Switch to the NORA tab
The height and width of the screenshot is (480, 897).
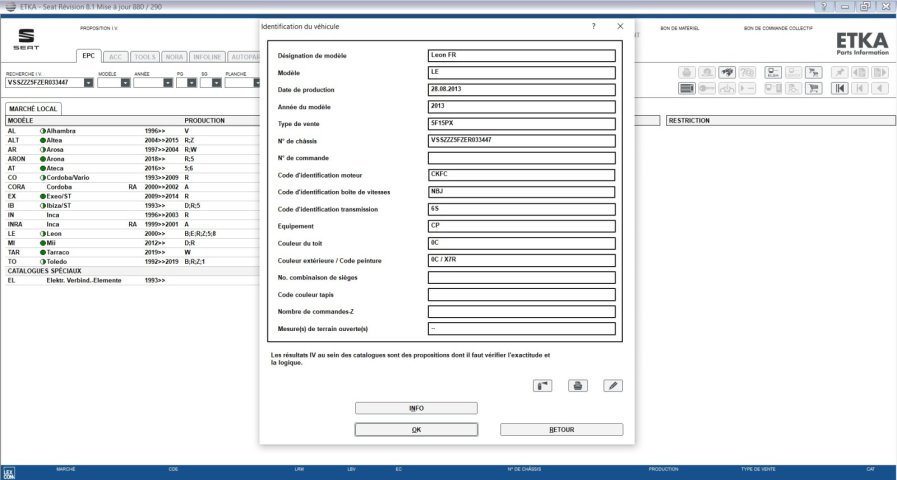tap(174, 57)
